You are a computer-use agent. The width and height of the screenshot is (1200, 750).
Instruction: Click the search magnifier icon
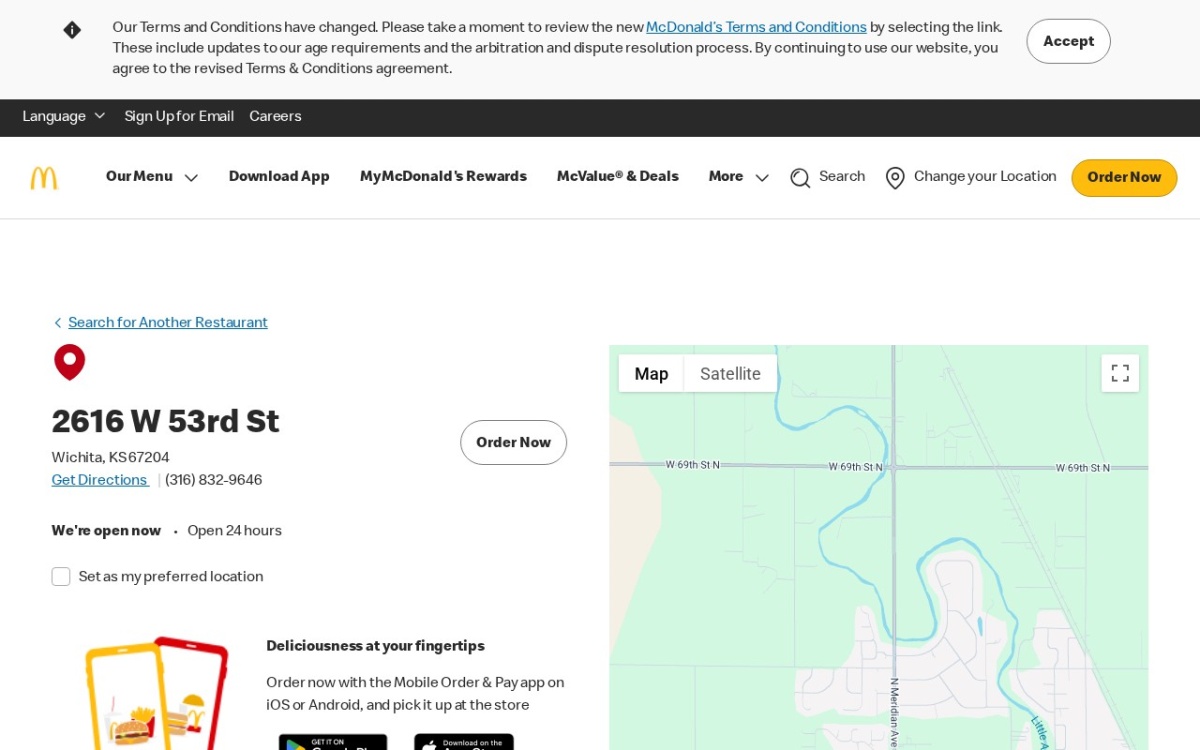800,178
